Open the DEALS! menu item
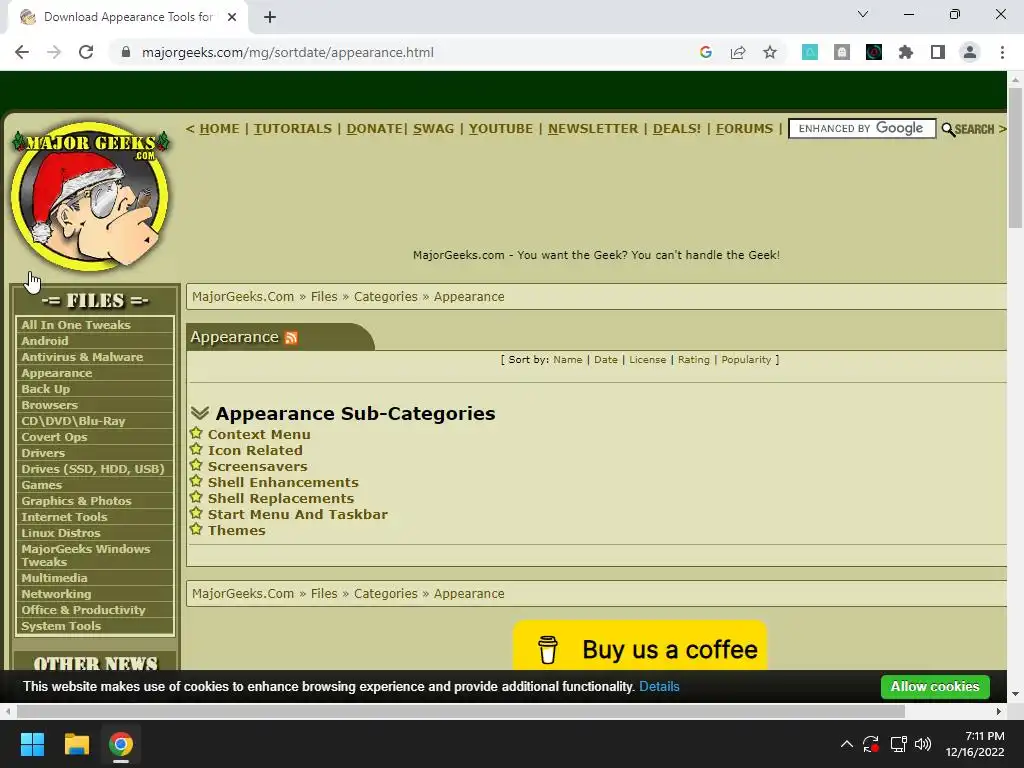This screenshot has width=1024, height=768. tap(677, 129)
